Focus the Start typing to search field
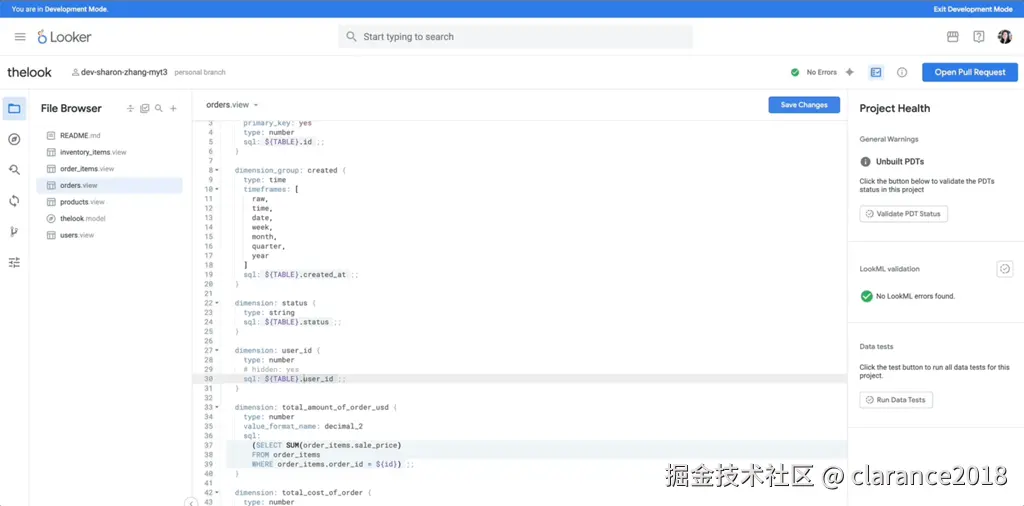Screen dimensions: 1024x506 click(515, 37)
